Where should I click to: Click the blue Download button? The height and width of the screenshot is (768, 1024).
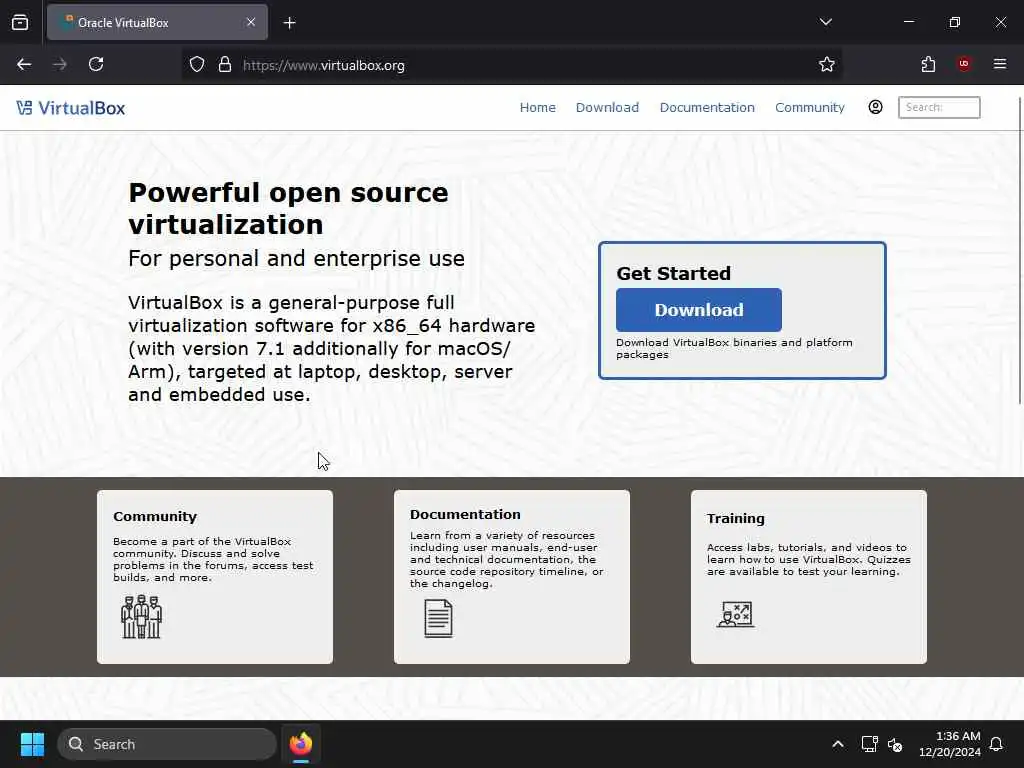[699, 310]
